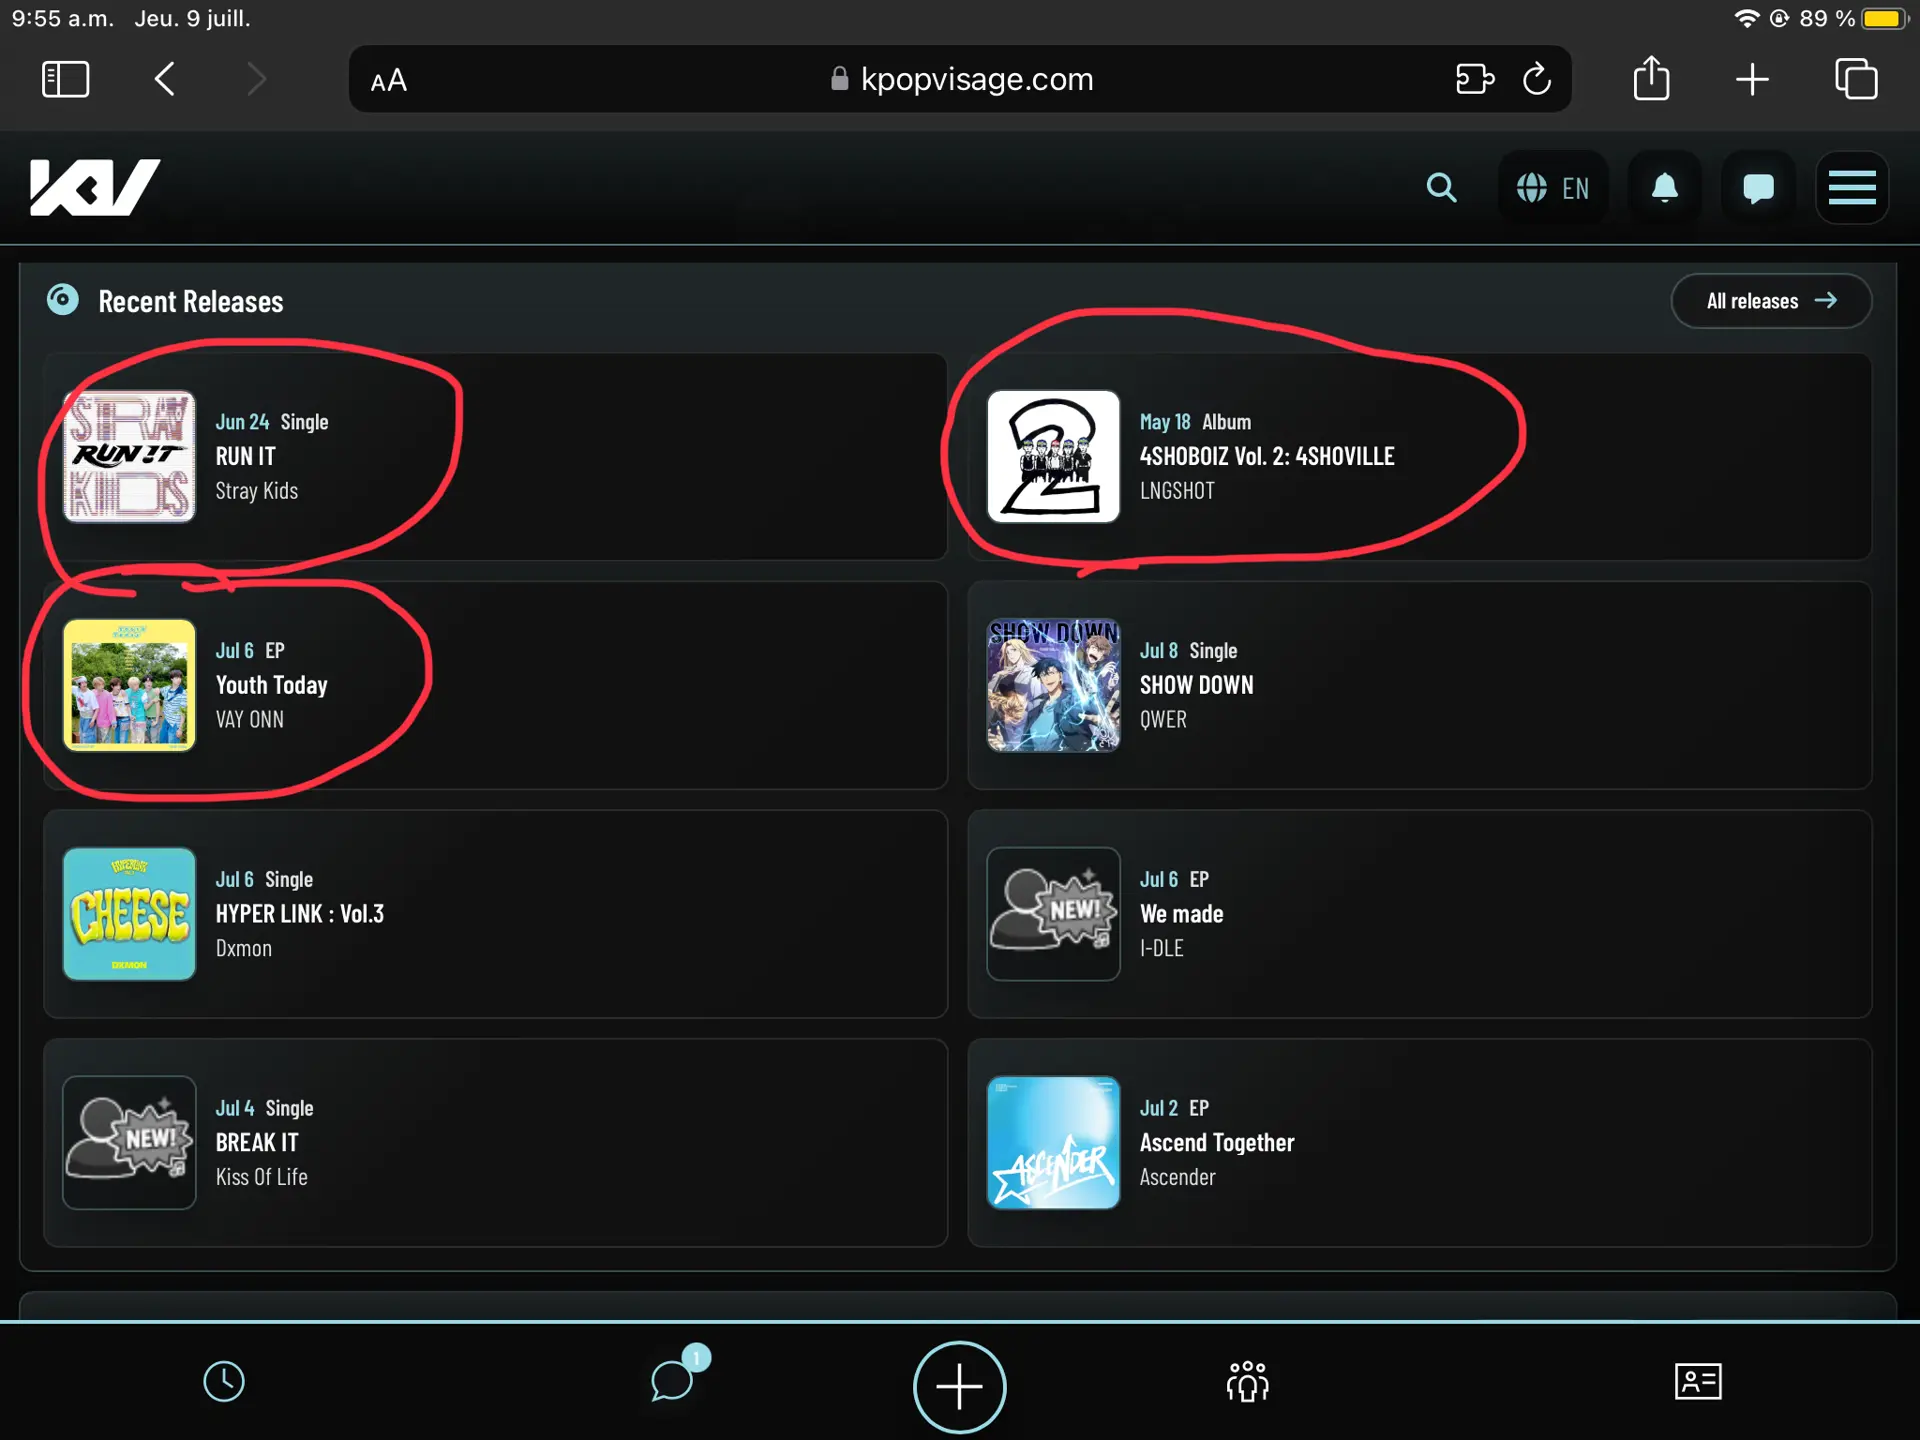Viewport: 1920px width, 1440px height.
Task: Open the We made placeholder cover
Action: [x=1053, y=914]
